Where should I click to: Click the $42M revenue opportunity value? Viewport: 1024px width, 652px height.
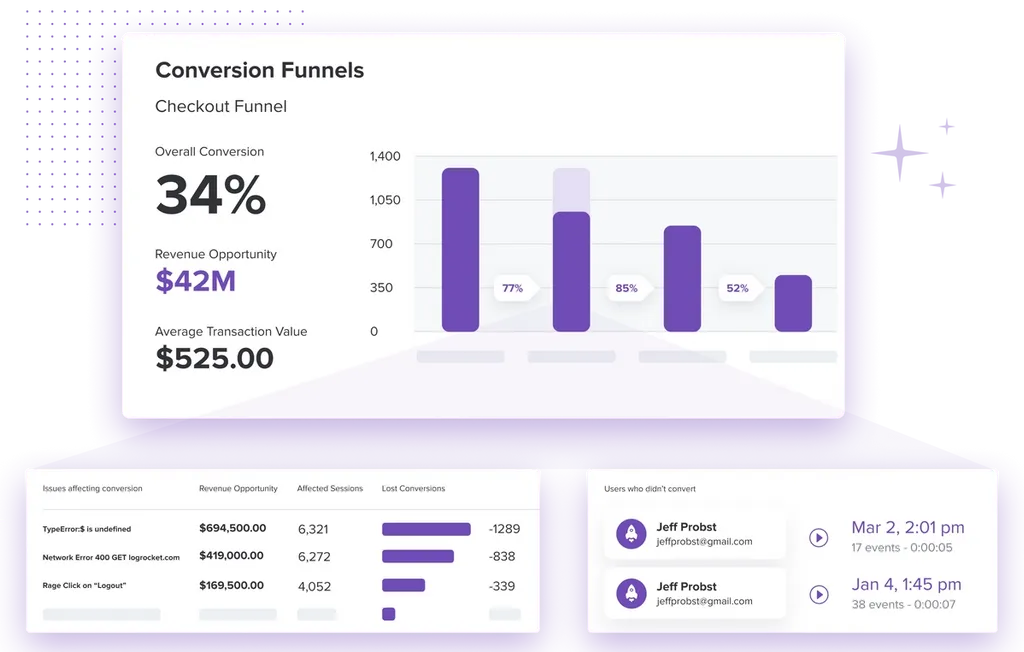[x=196, y=281]
